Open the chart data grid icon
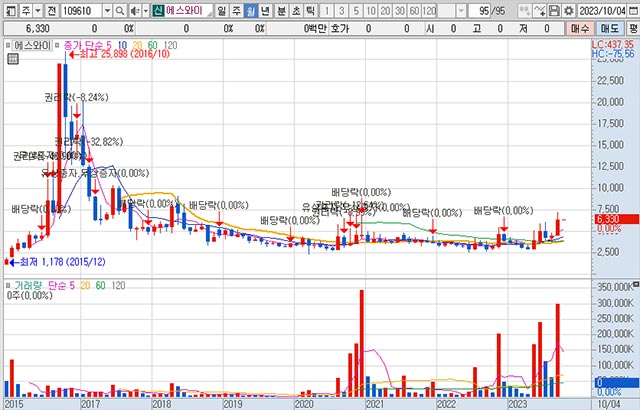 pyautogui.click(x=13, y=59)
